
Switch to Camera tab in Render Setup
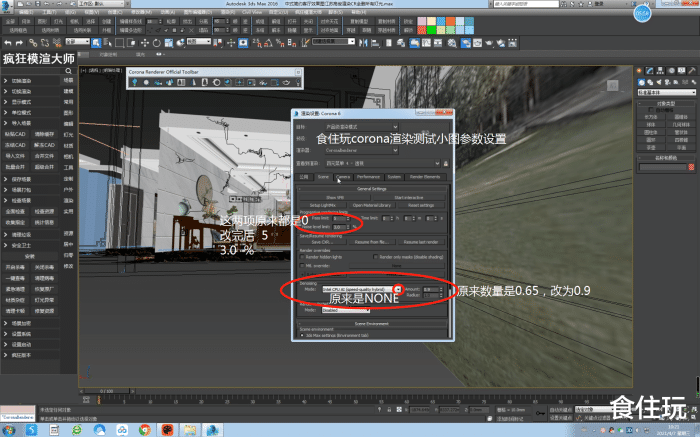pos(343,177)
